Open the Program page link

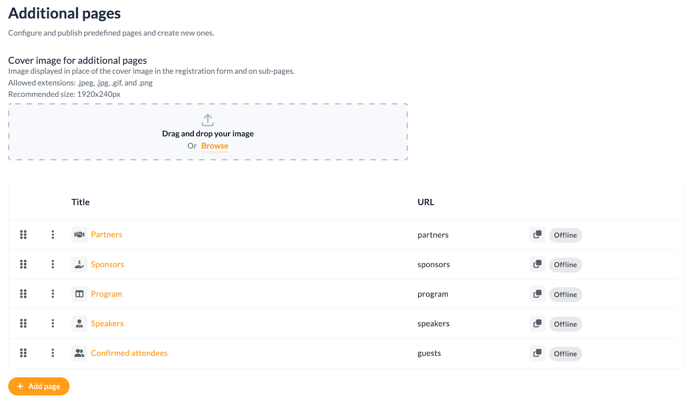(x=106, y=294)
